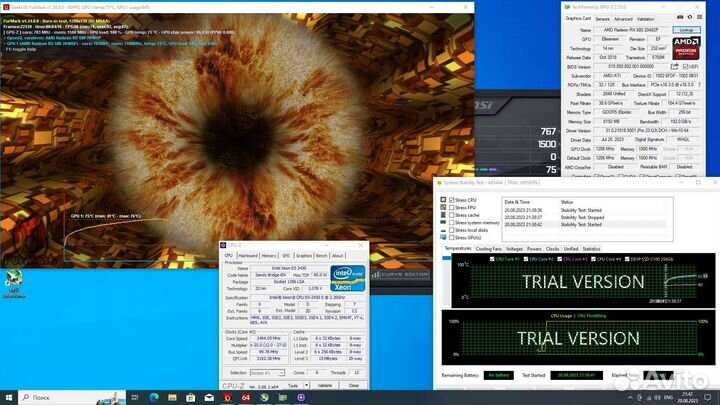The image size is (720, 405).
Task: Click volume icon in system tray
Action: (657, 398)
